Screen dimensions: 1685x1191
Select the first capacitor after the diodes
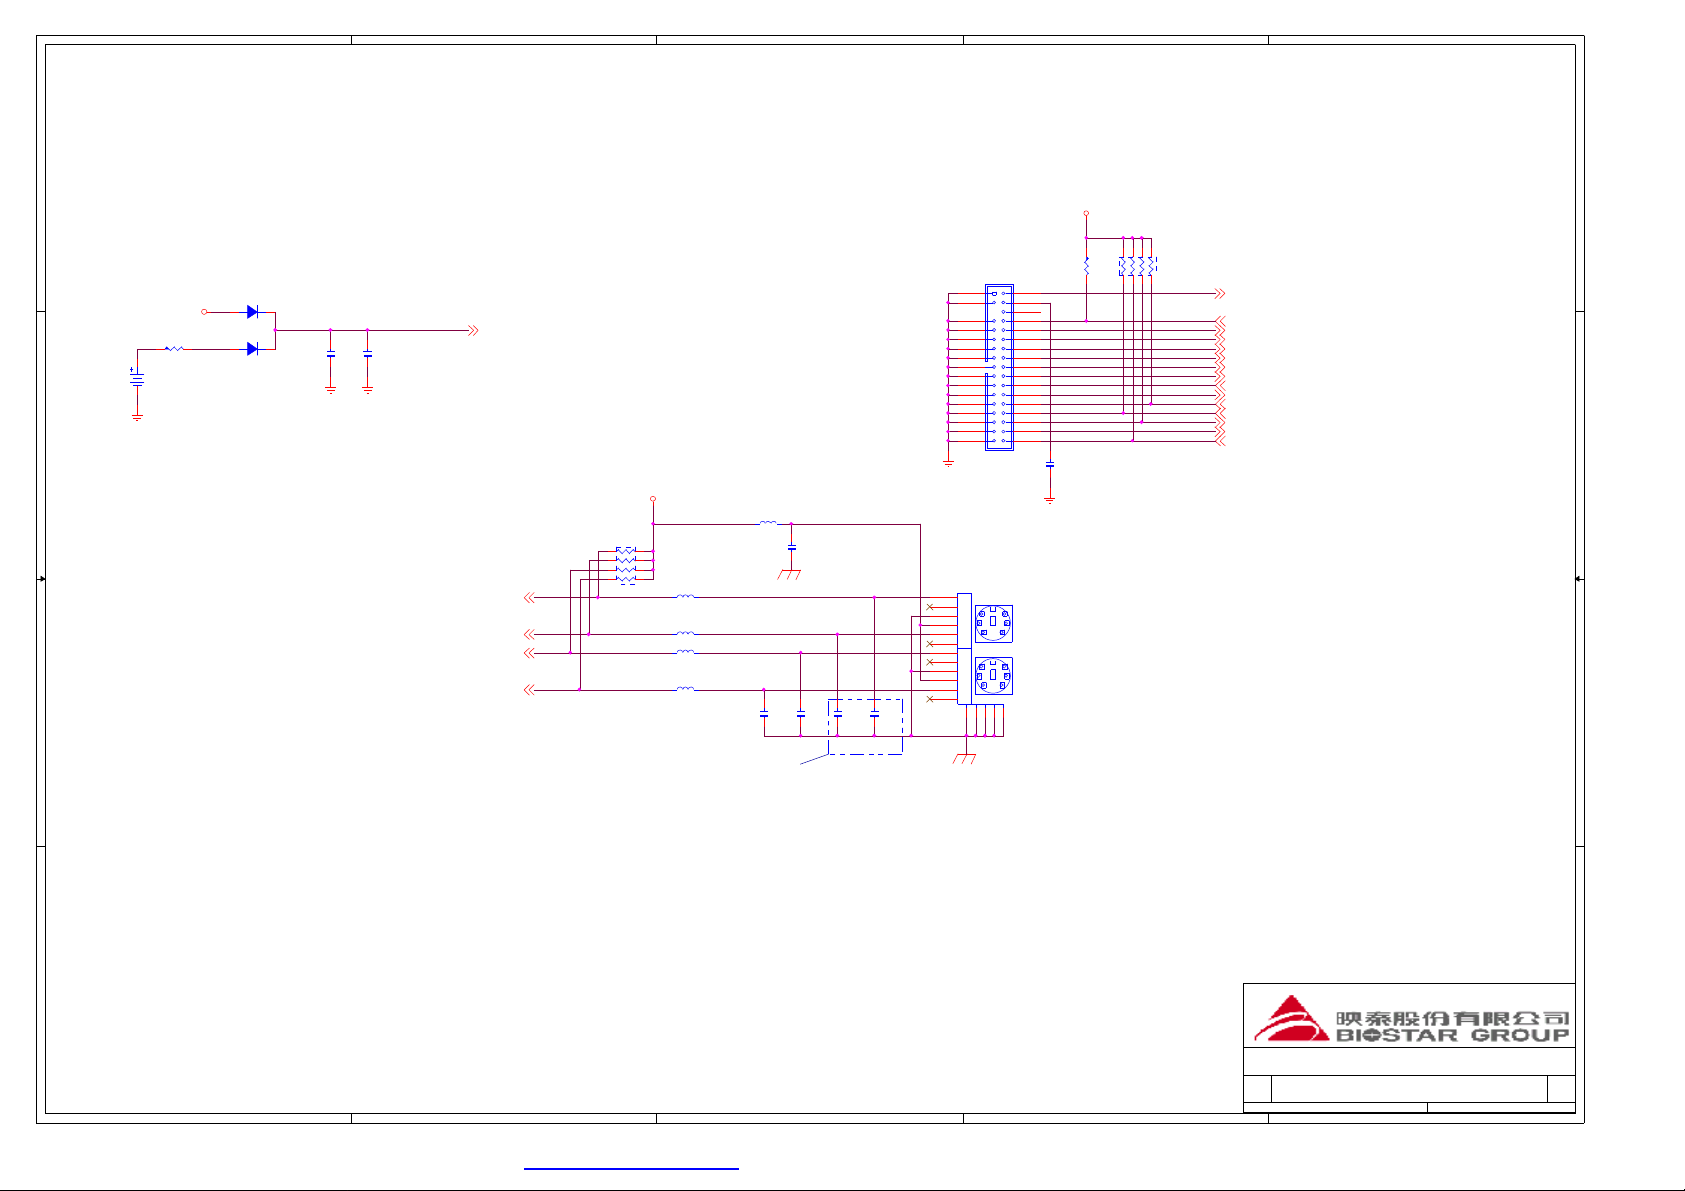tap(331, 355)
